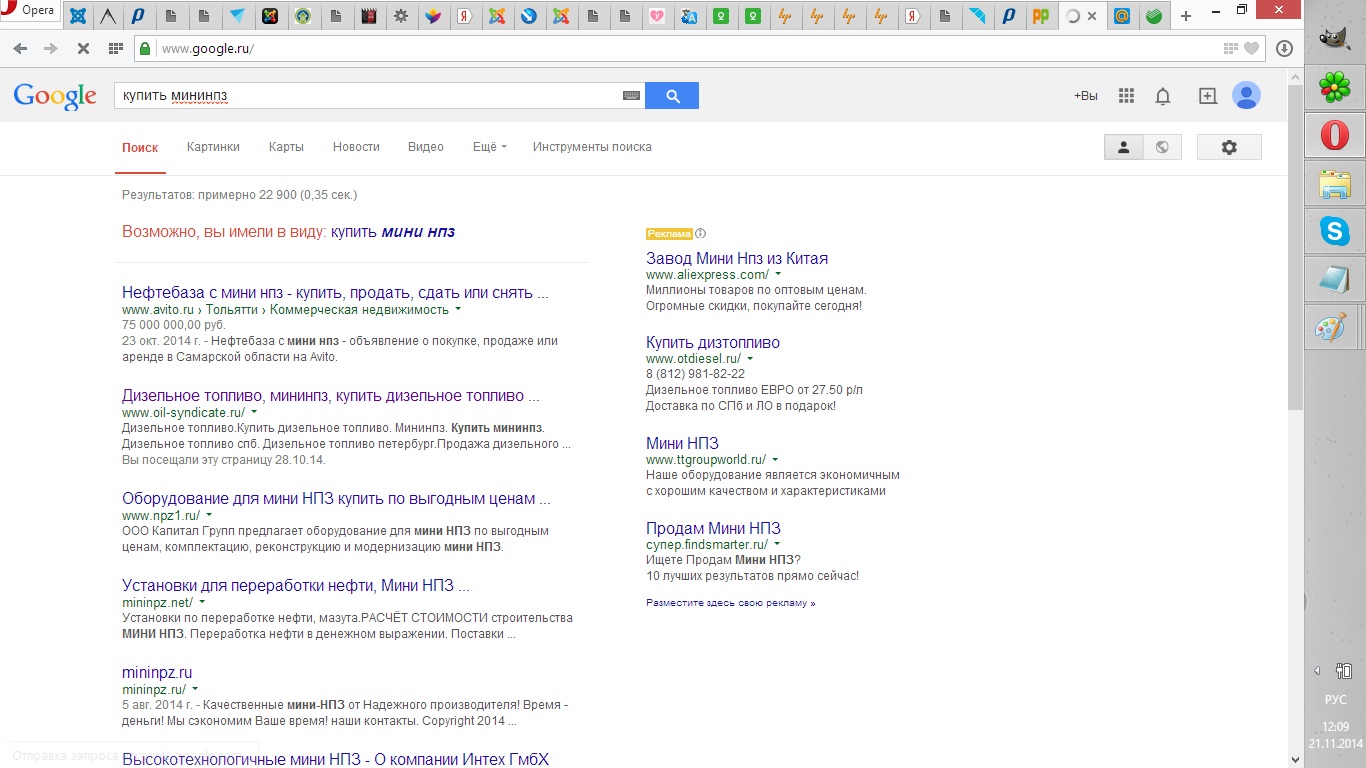Viewport: 1366px width, 768px height.
Task: Open Skype from the taskbar
Action: (1334, 231)
